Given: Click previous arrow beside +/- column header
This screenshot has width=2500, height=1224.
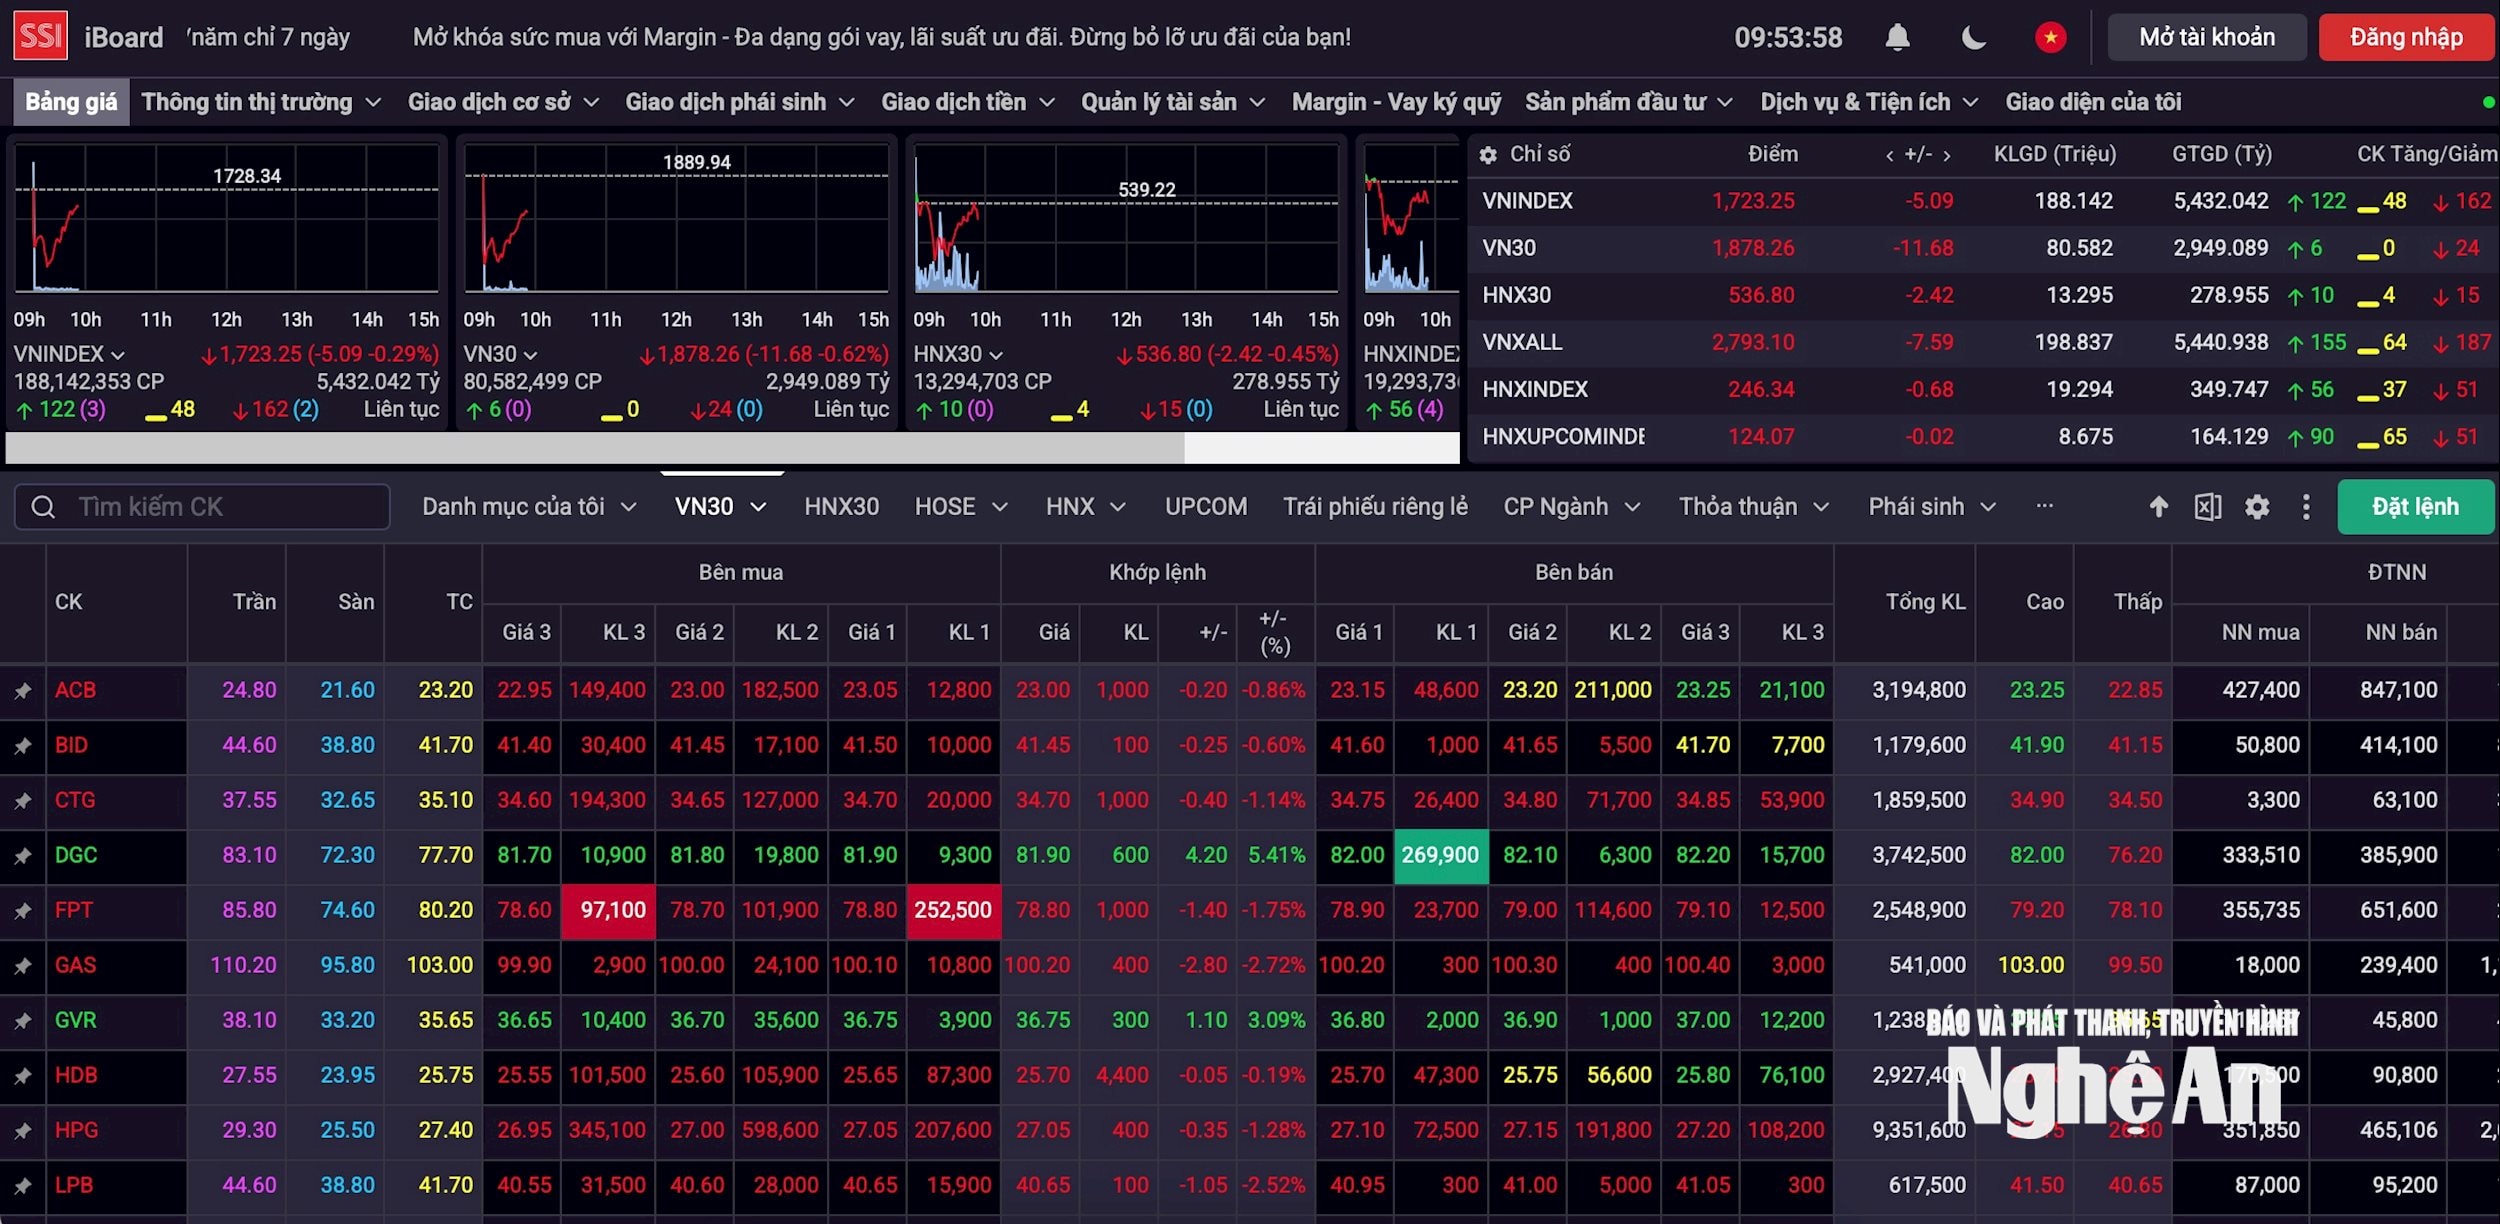Looking at the screenshot, I should click(1889, 155).
